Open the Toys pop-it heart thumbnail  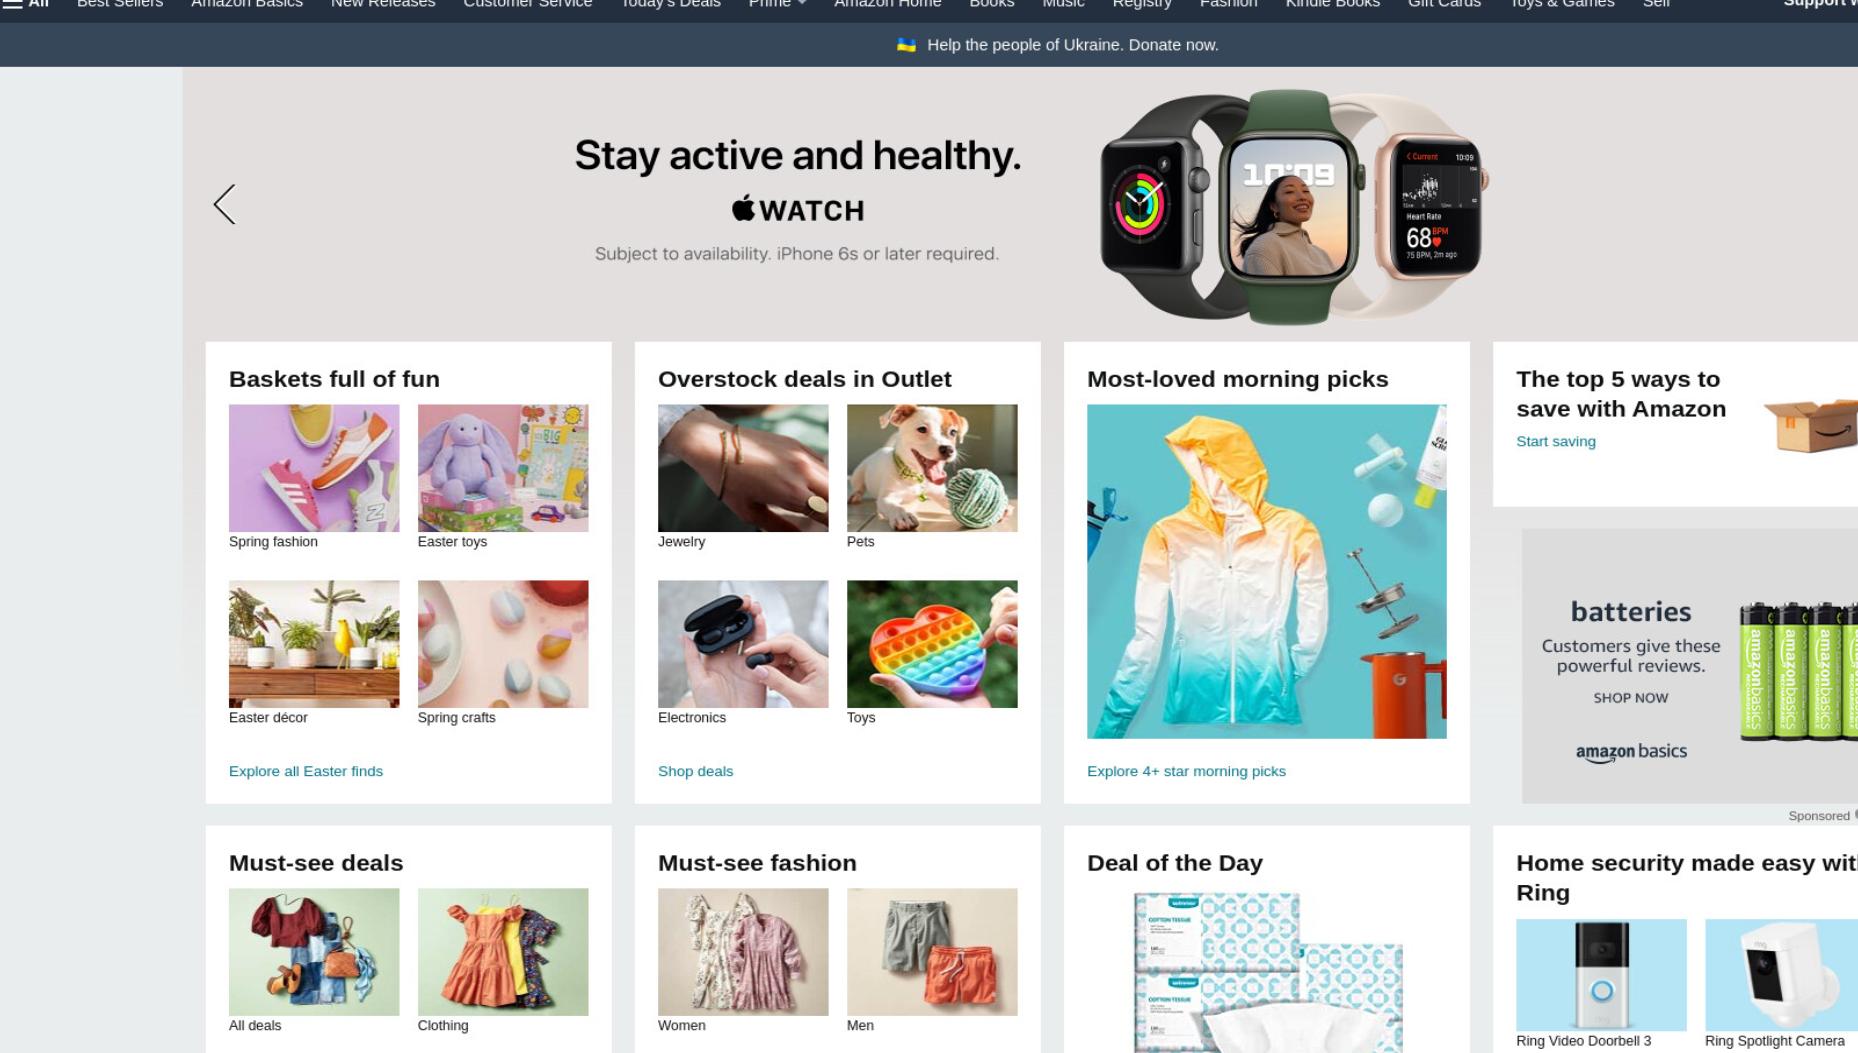coord(932,644)
